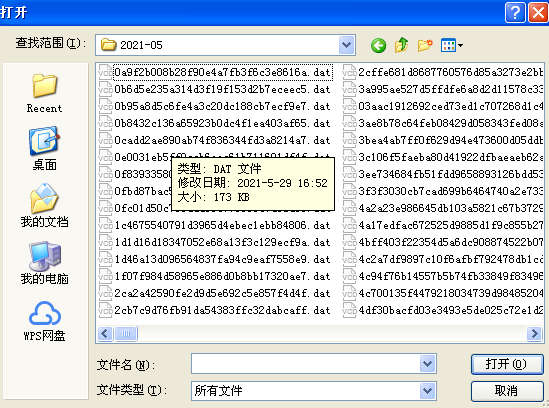Click the horizontal scrollbar left arrow
The height and width of the screenshot is (408, 549).
[x=105, y=333]
